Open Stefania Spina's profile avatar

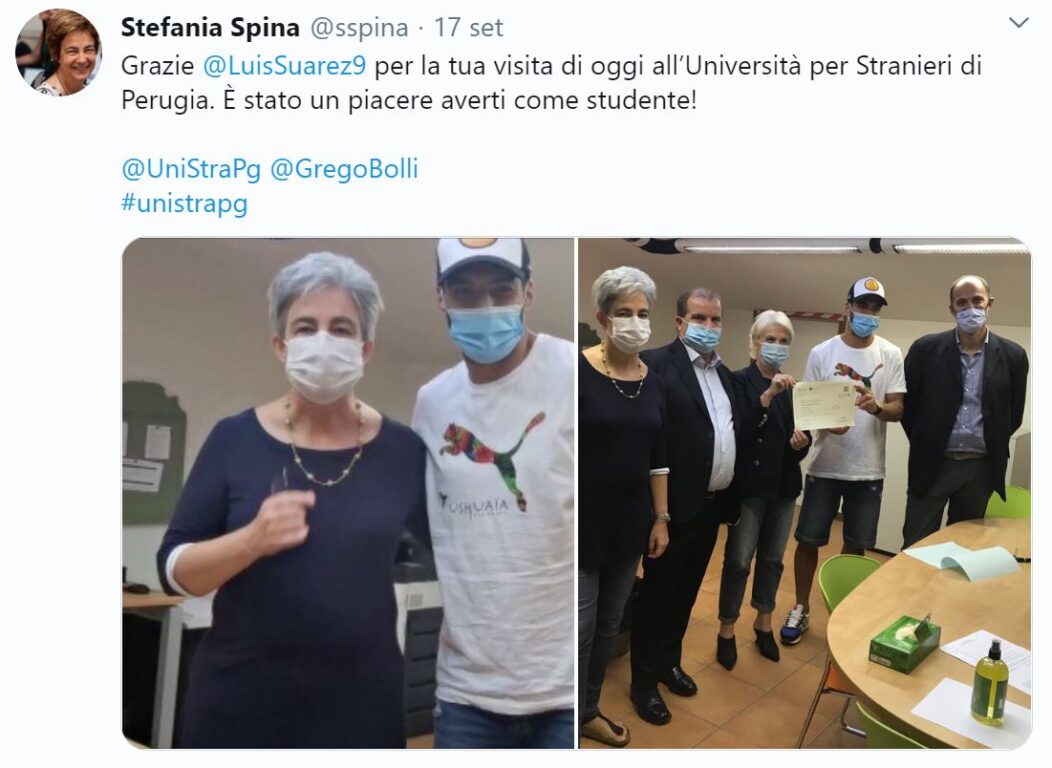(58, 52)
